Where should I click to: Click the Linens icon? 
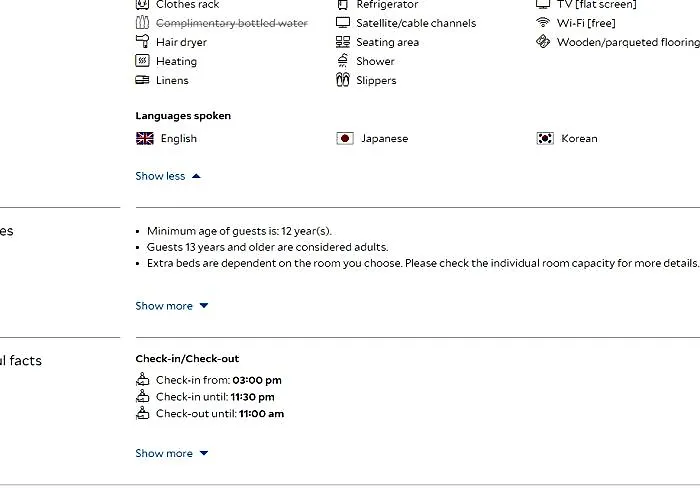click(142, 80)
